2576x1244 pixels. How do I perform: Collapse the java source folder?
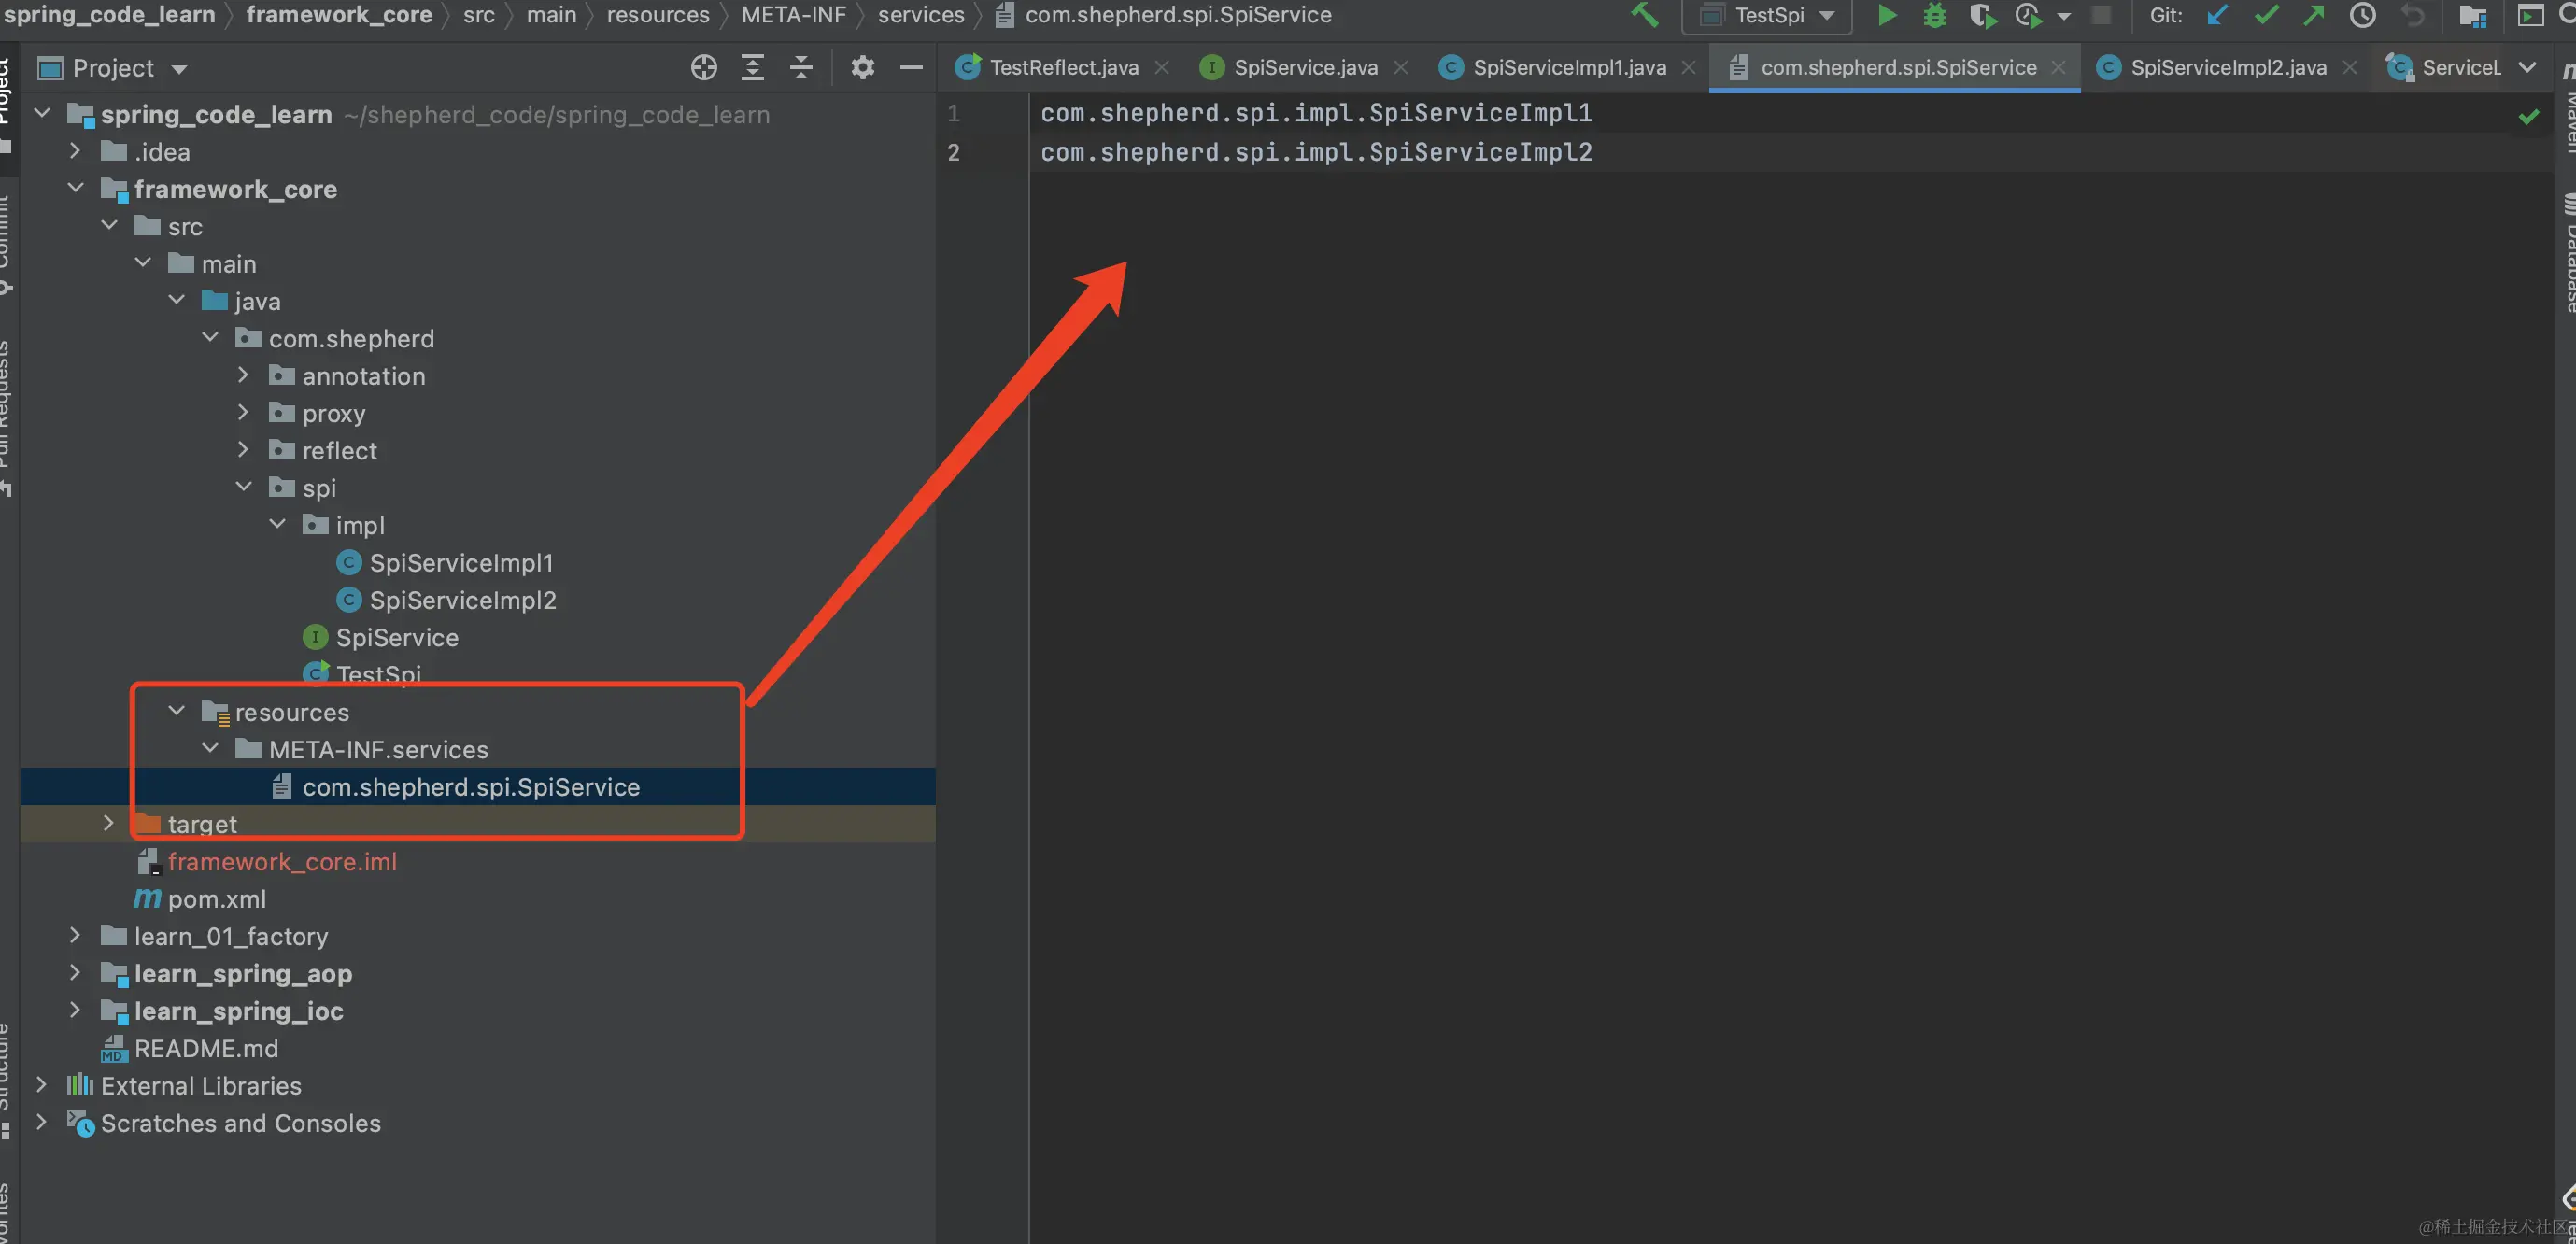pos(176,300)
